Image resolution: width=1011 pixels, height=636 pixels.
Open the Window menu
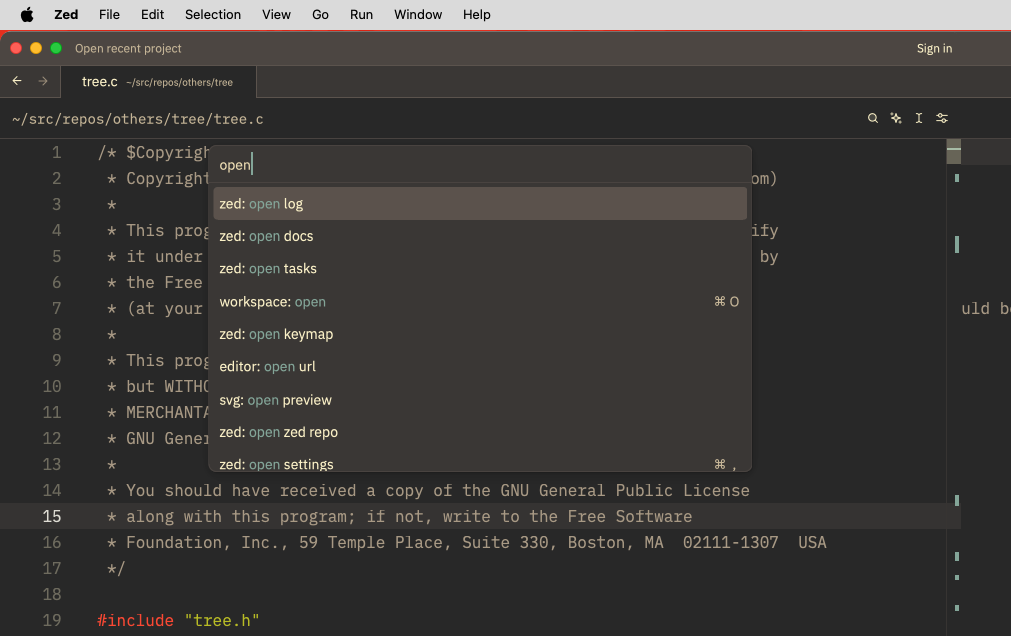(x=418, y=14)
